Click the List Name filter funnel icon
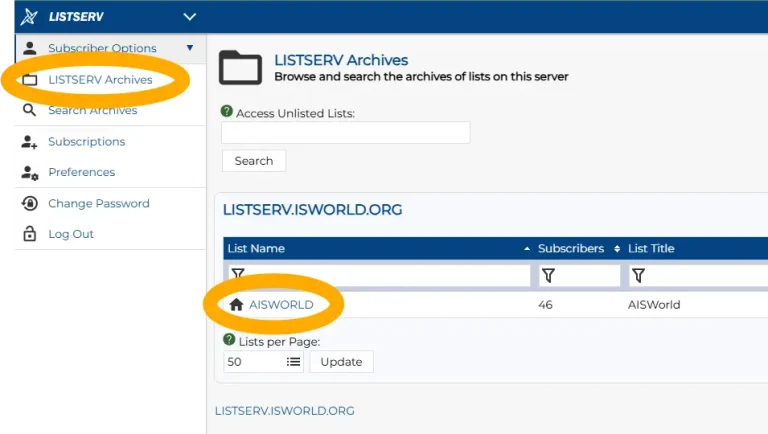Screen dimensions: 768x434 pos(238,273)
